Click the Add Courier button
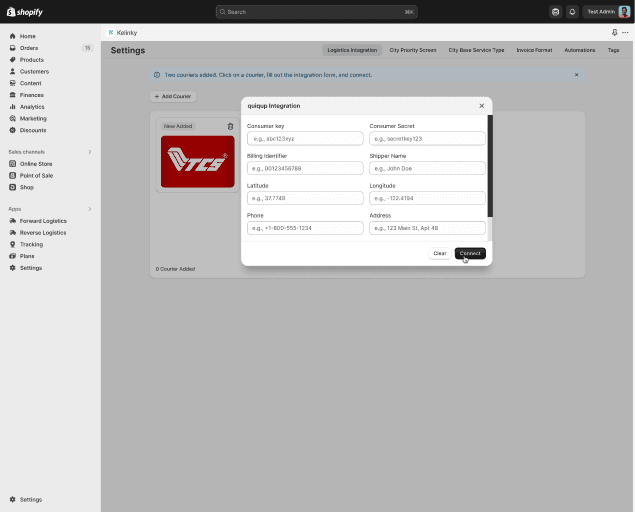Viewport: 635px width, 512px height. pyautogui.click(x=173, y=96)
